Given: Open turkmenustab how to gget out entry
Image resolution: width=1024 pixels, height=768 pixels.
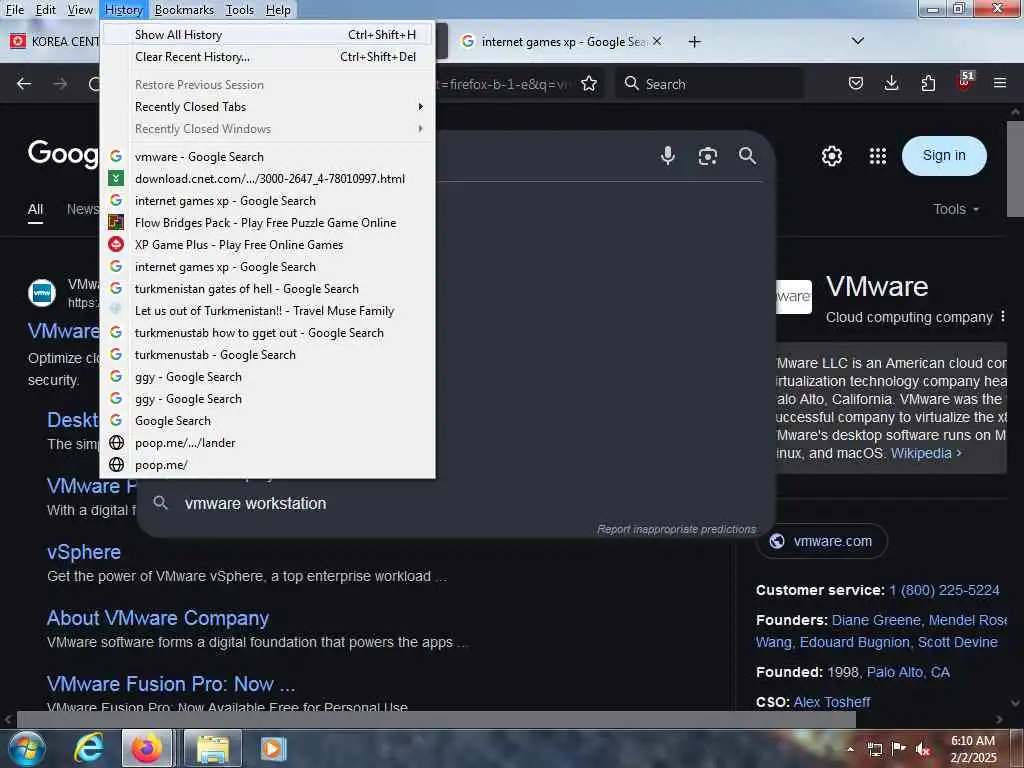Looking at the screenshot, I should (x=268, y=333).
